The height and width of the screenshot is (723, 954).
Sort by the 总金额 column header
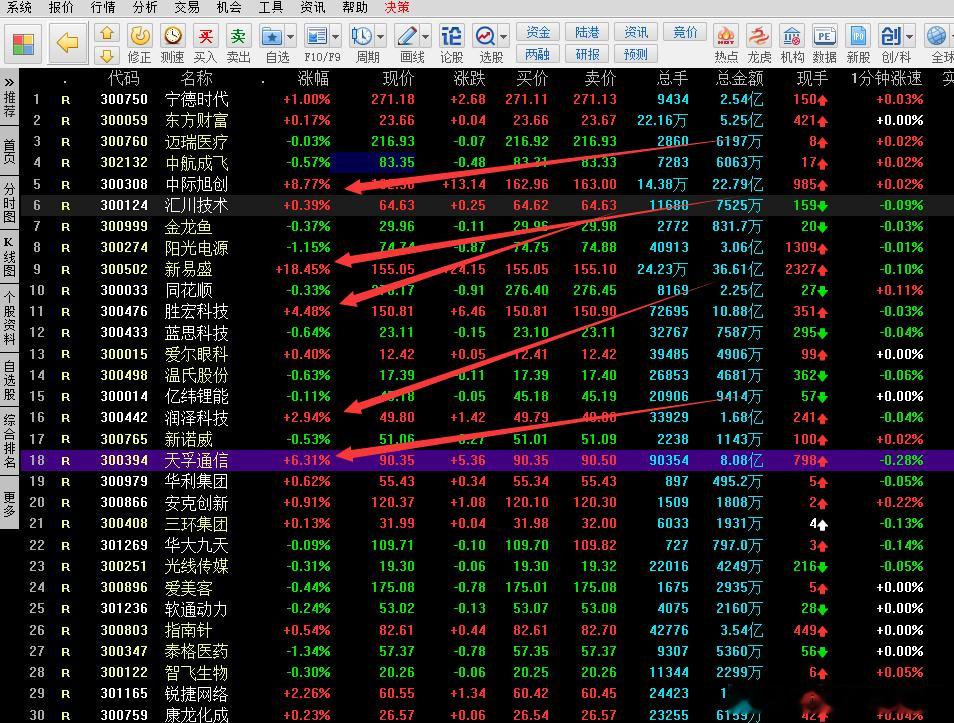coord(739,79)
